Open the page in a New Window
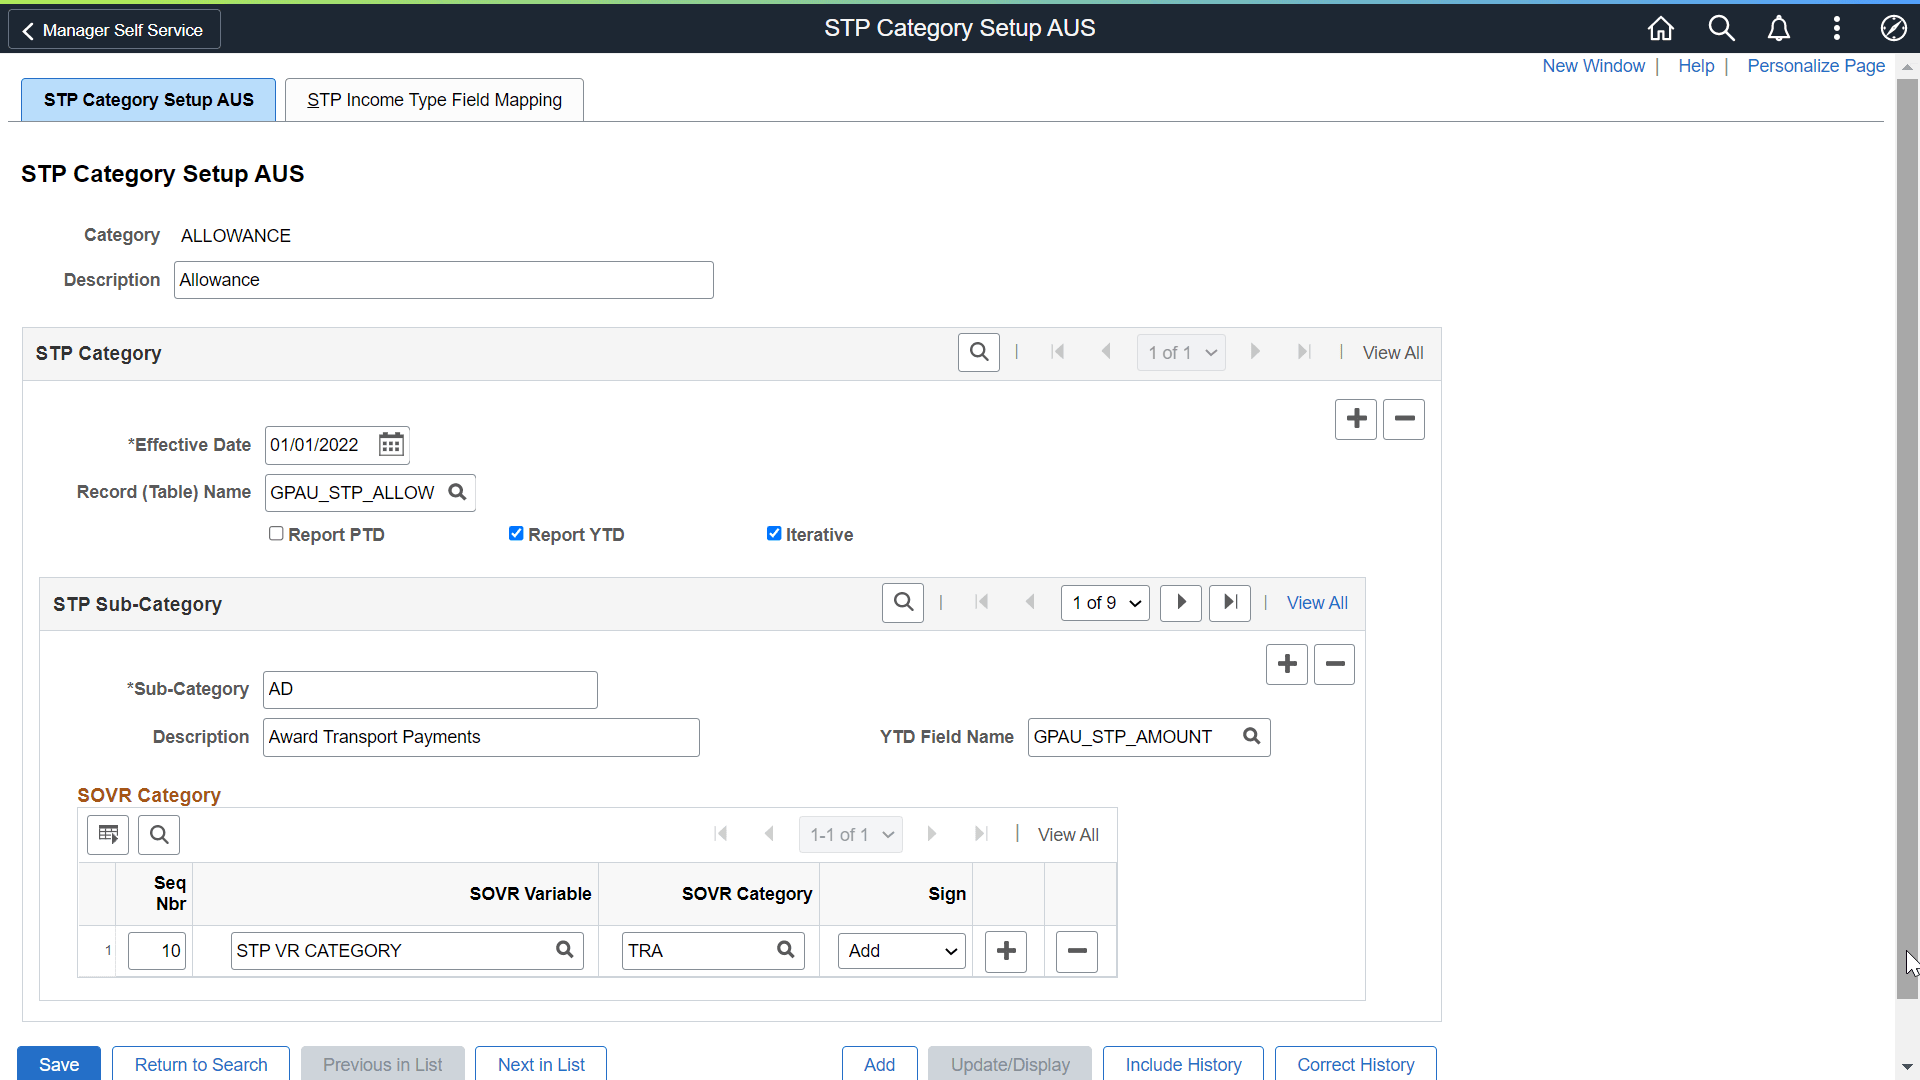The width and height of the screenshot is (1920, 1080). tap(1593, 66)
